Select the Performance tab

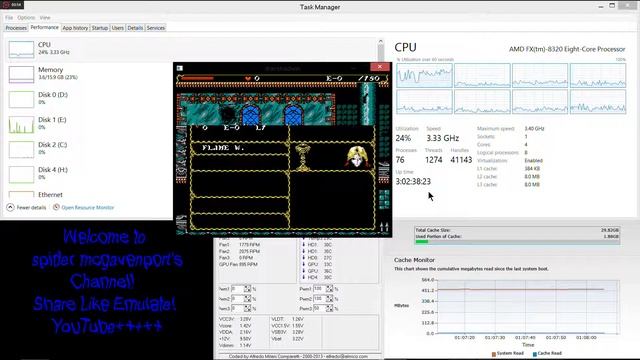pos(44,27)
